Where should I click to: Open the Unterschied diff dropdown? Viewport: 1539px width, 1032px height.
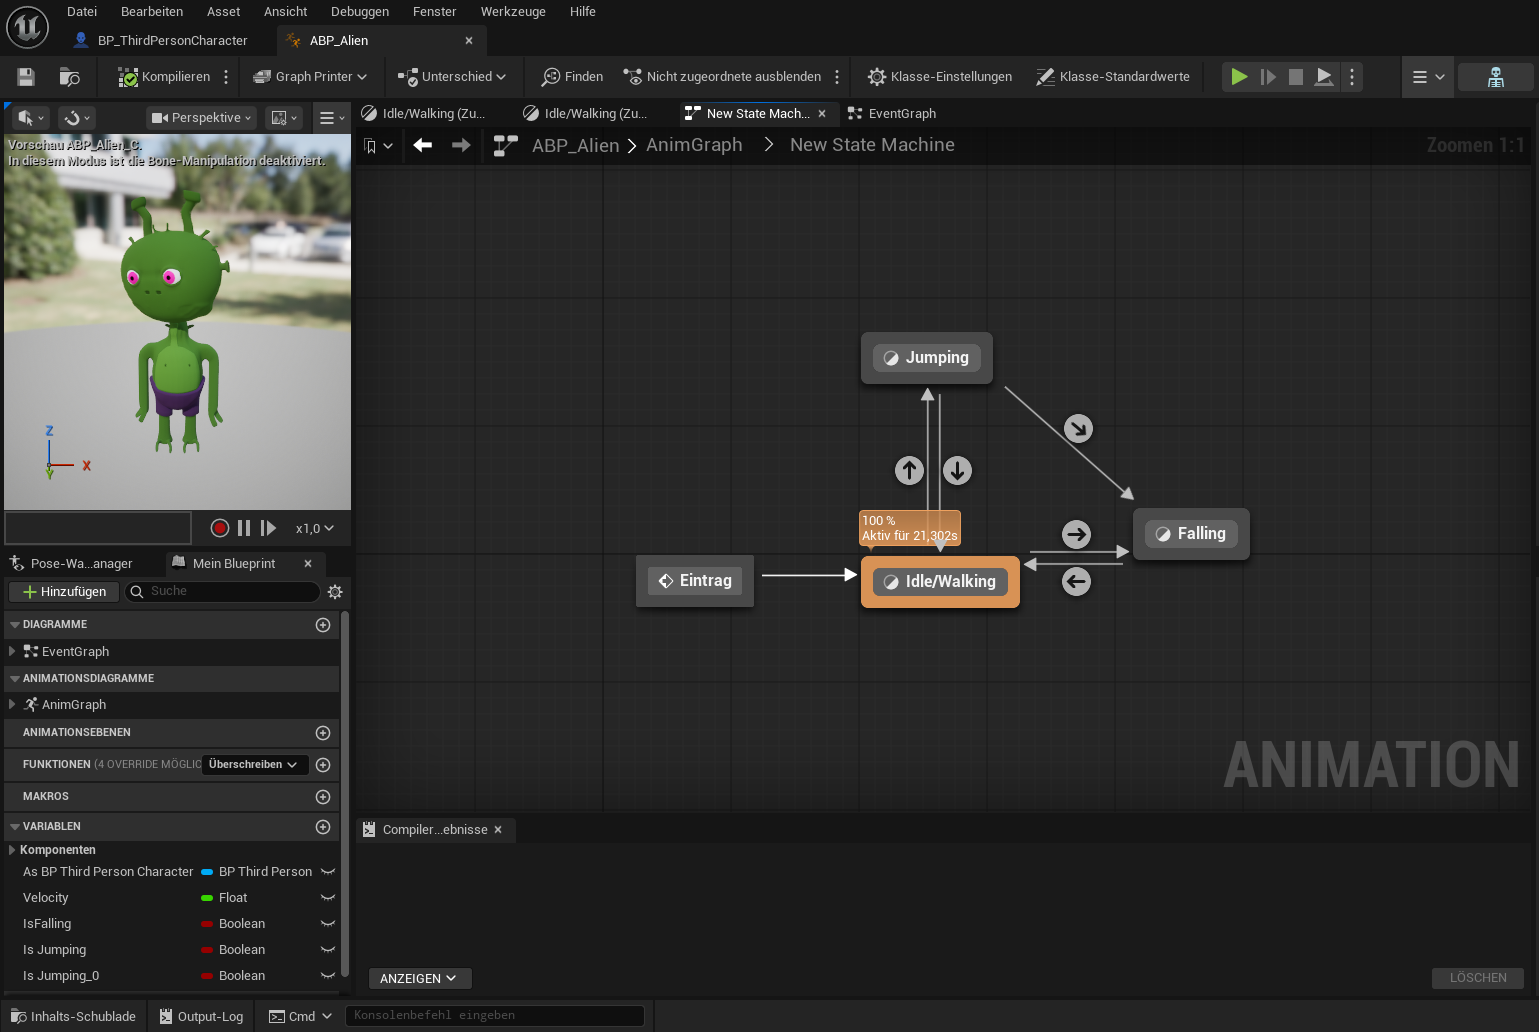click(452, 77)
